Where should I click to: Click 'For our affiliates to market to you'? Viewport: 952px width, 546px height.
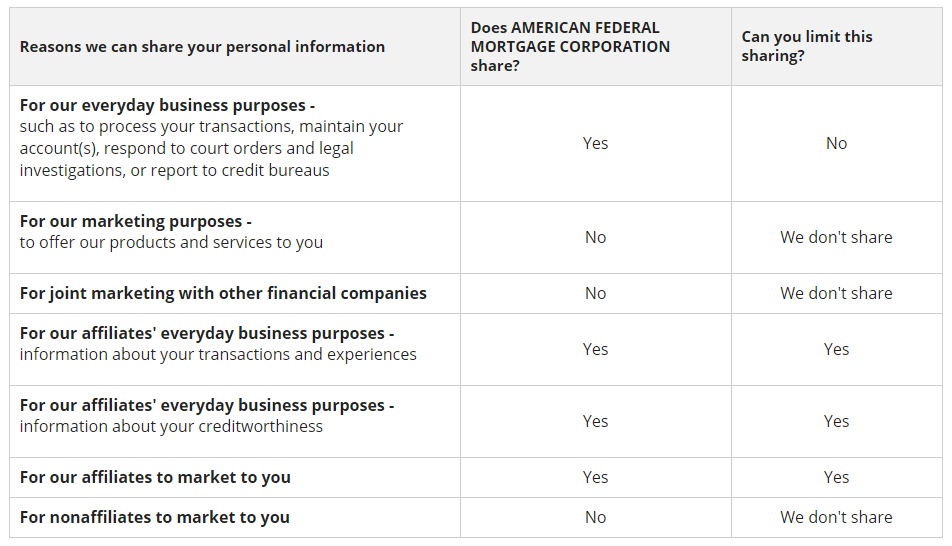155,477
